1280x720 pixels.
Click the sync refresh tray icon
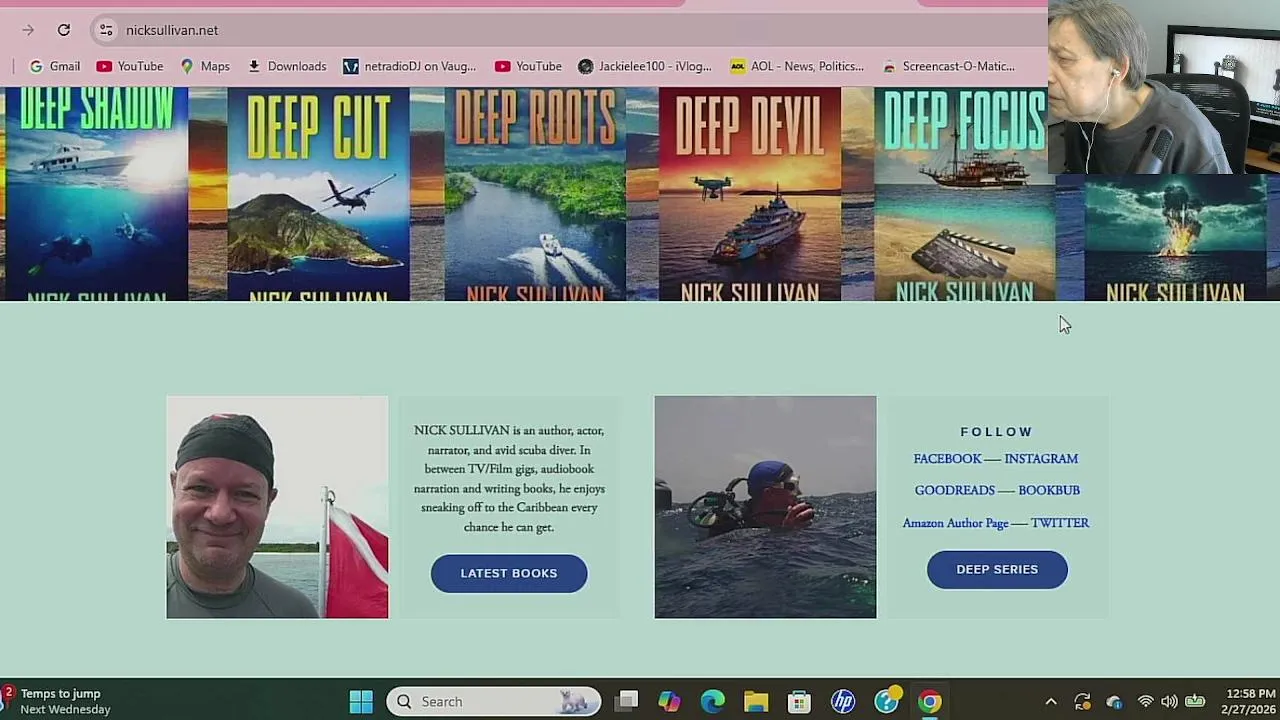(x=1083, y=702)
